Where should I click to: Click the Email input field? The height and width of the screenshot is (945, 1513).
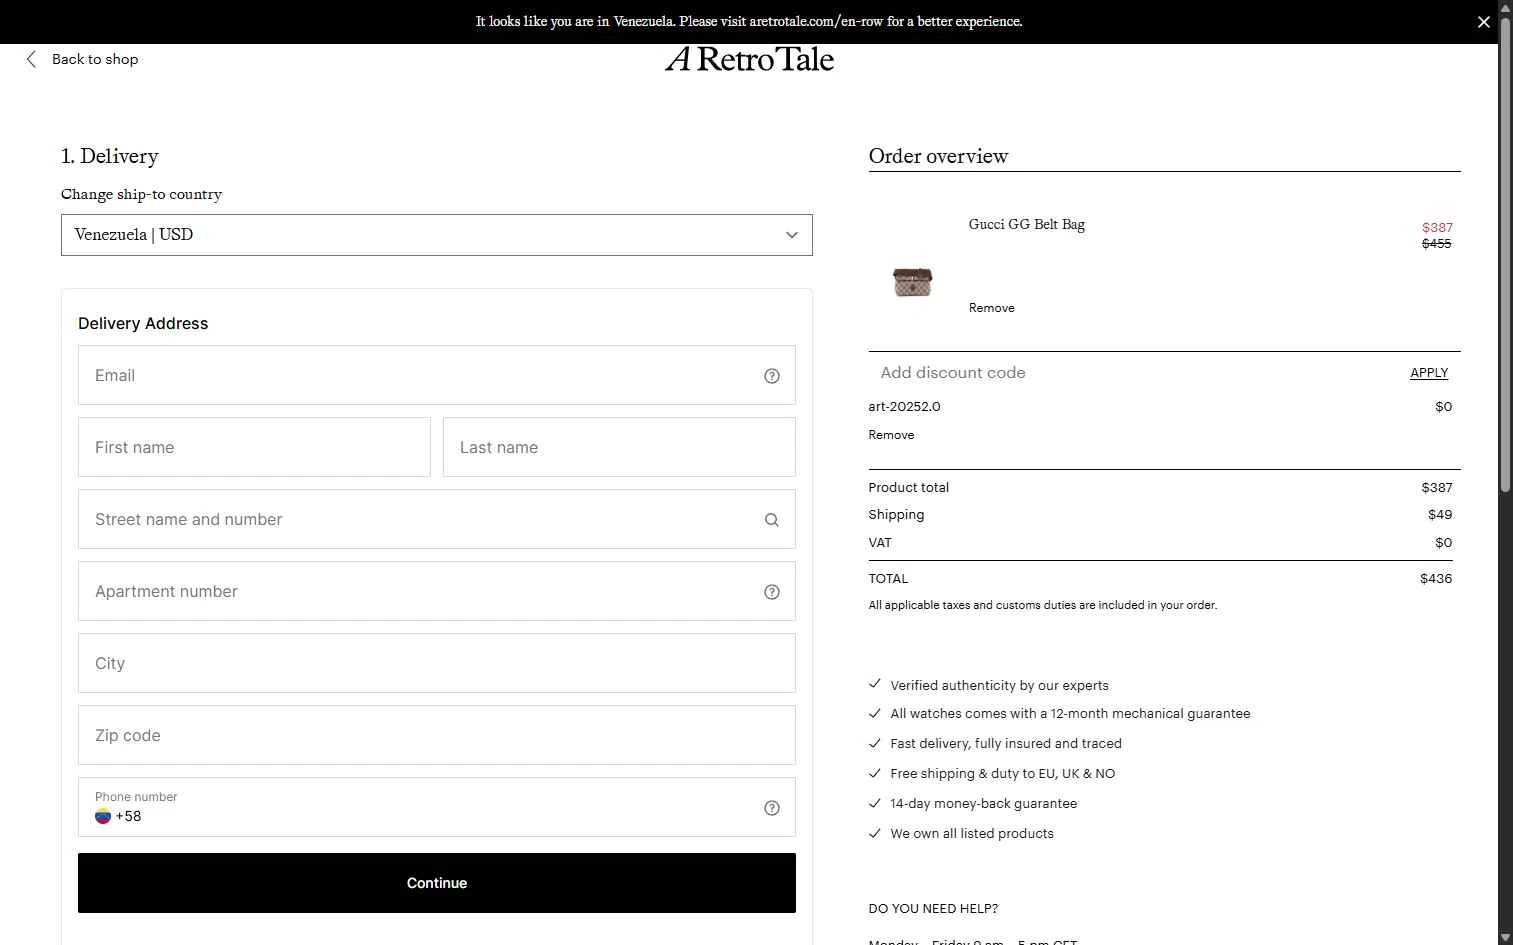[x=437, y=375]
